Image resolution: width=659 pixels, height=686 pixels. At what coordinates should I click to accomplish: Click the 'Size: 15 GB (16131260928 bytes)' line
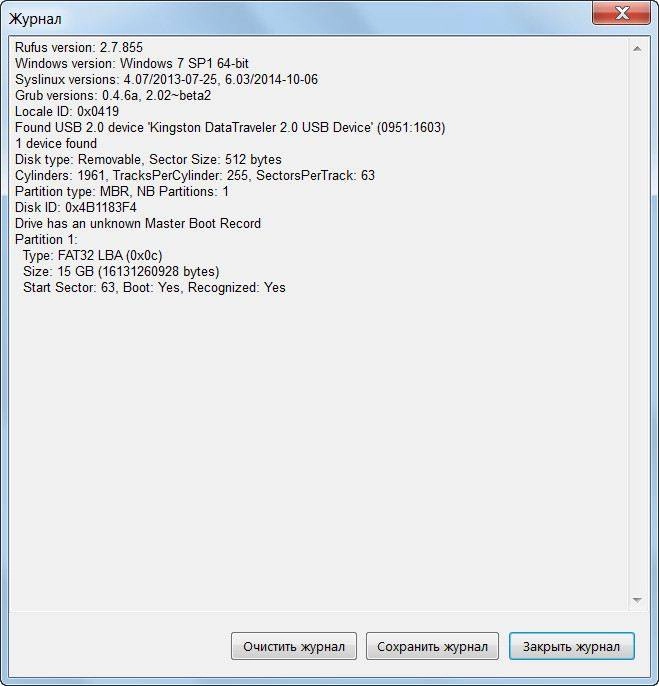coord(121,271)
